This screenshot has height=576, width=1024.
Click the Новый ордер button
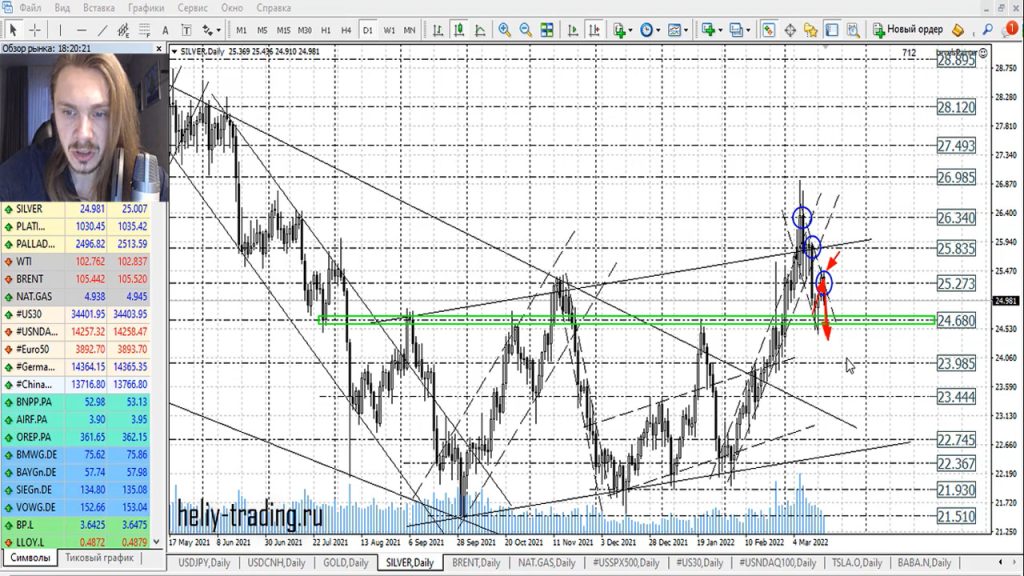(907, 30)
